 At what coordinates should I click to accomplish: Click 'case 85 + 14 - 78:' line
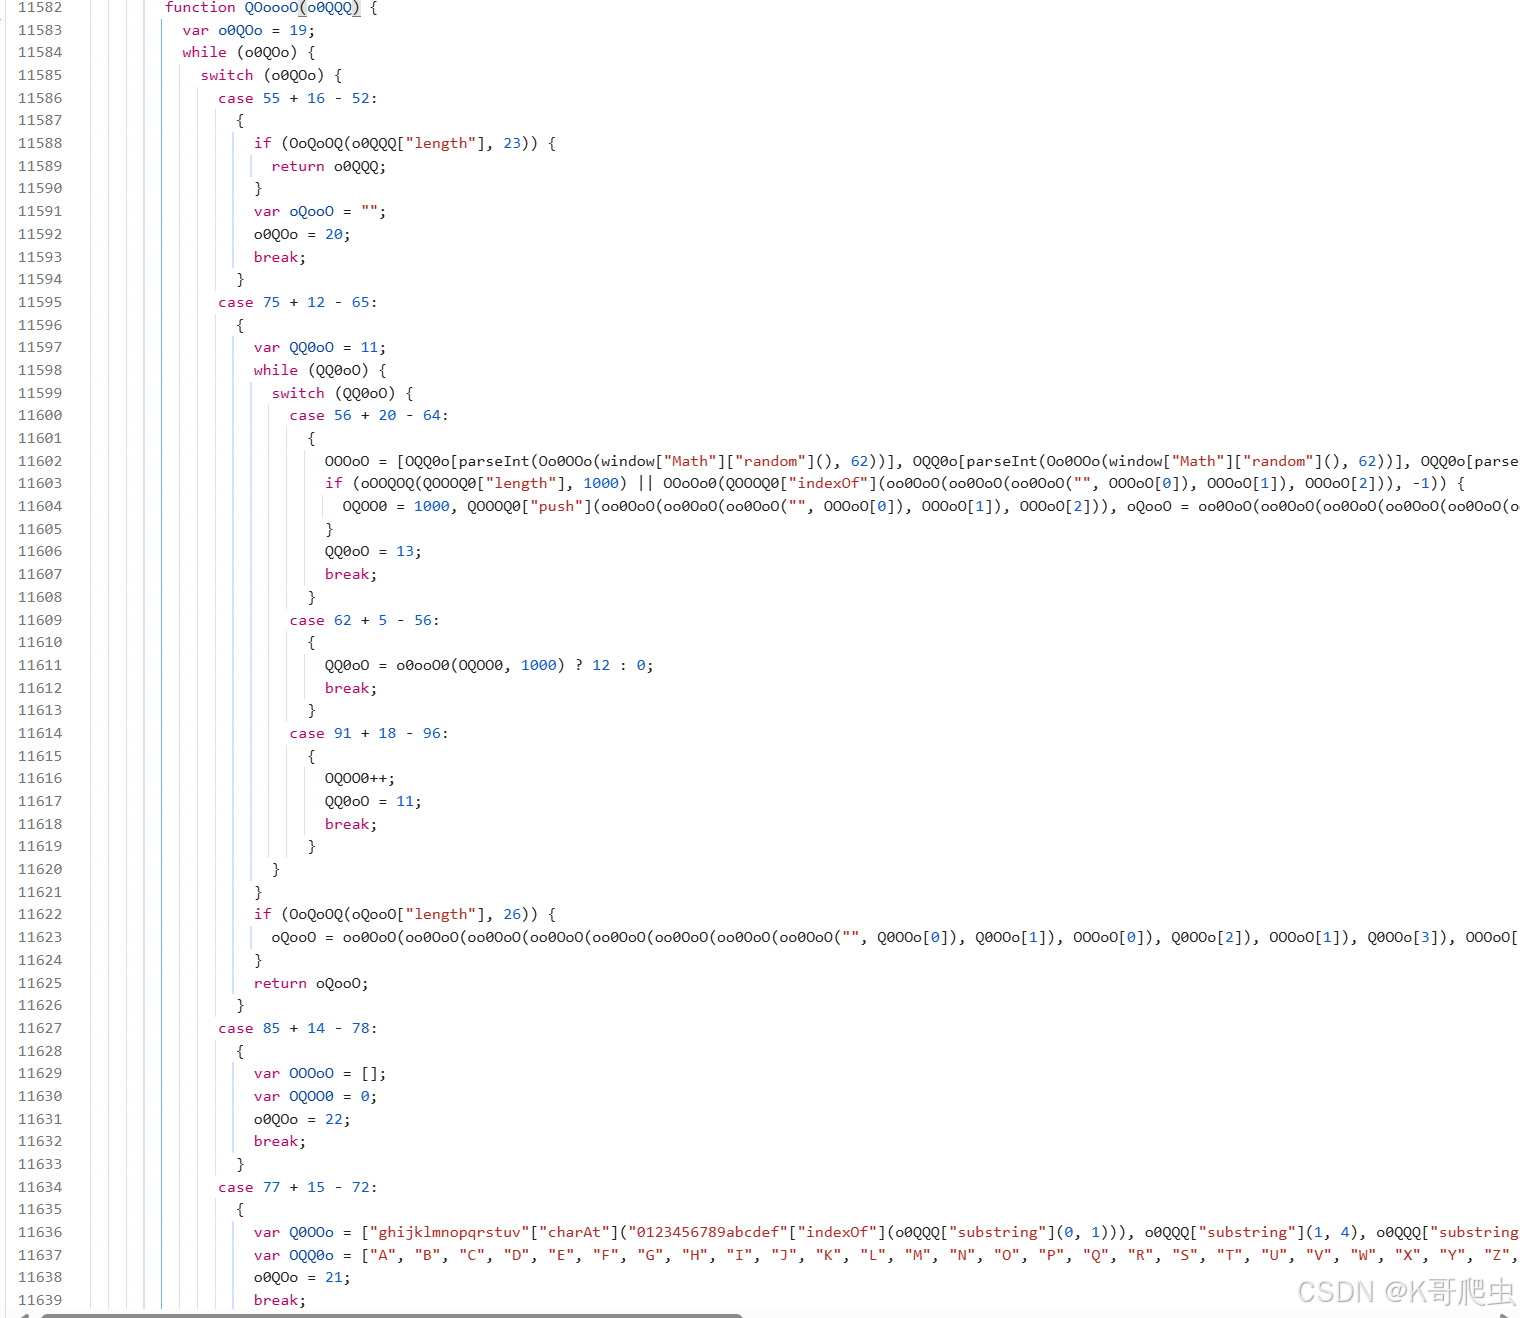(297, 1028)
